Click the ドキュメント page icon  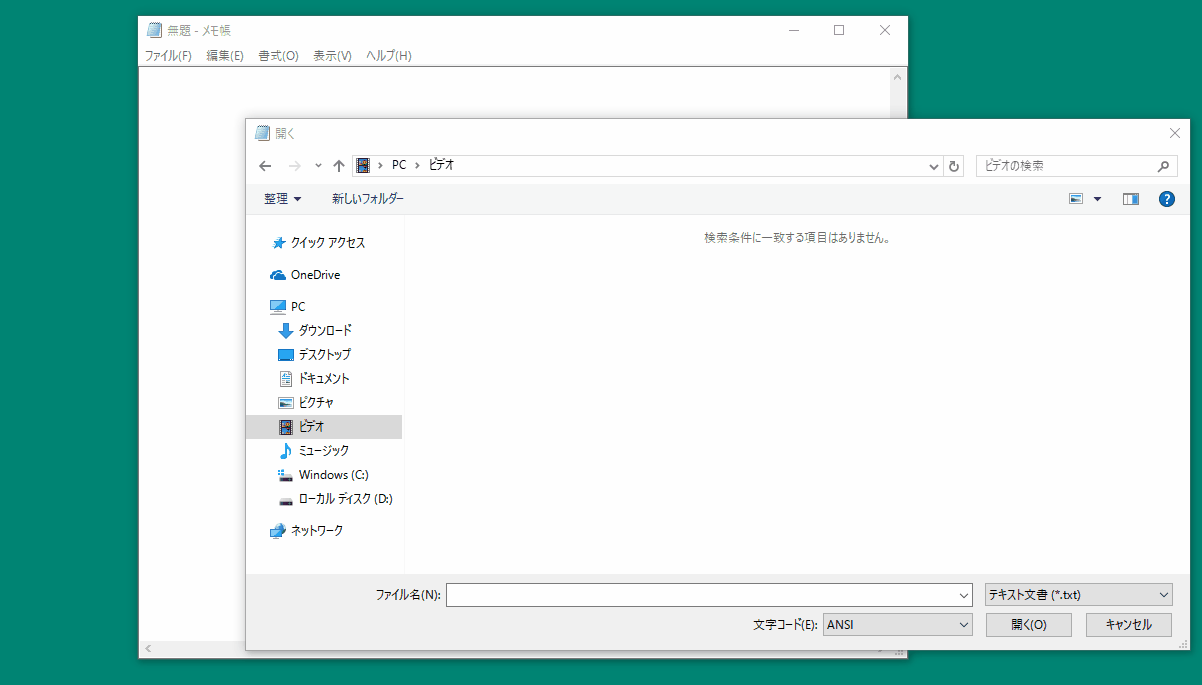click(x=286, y=378)
